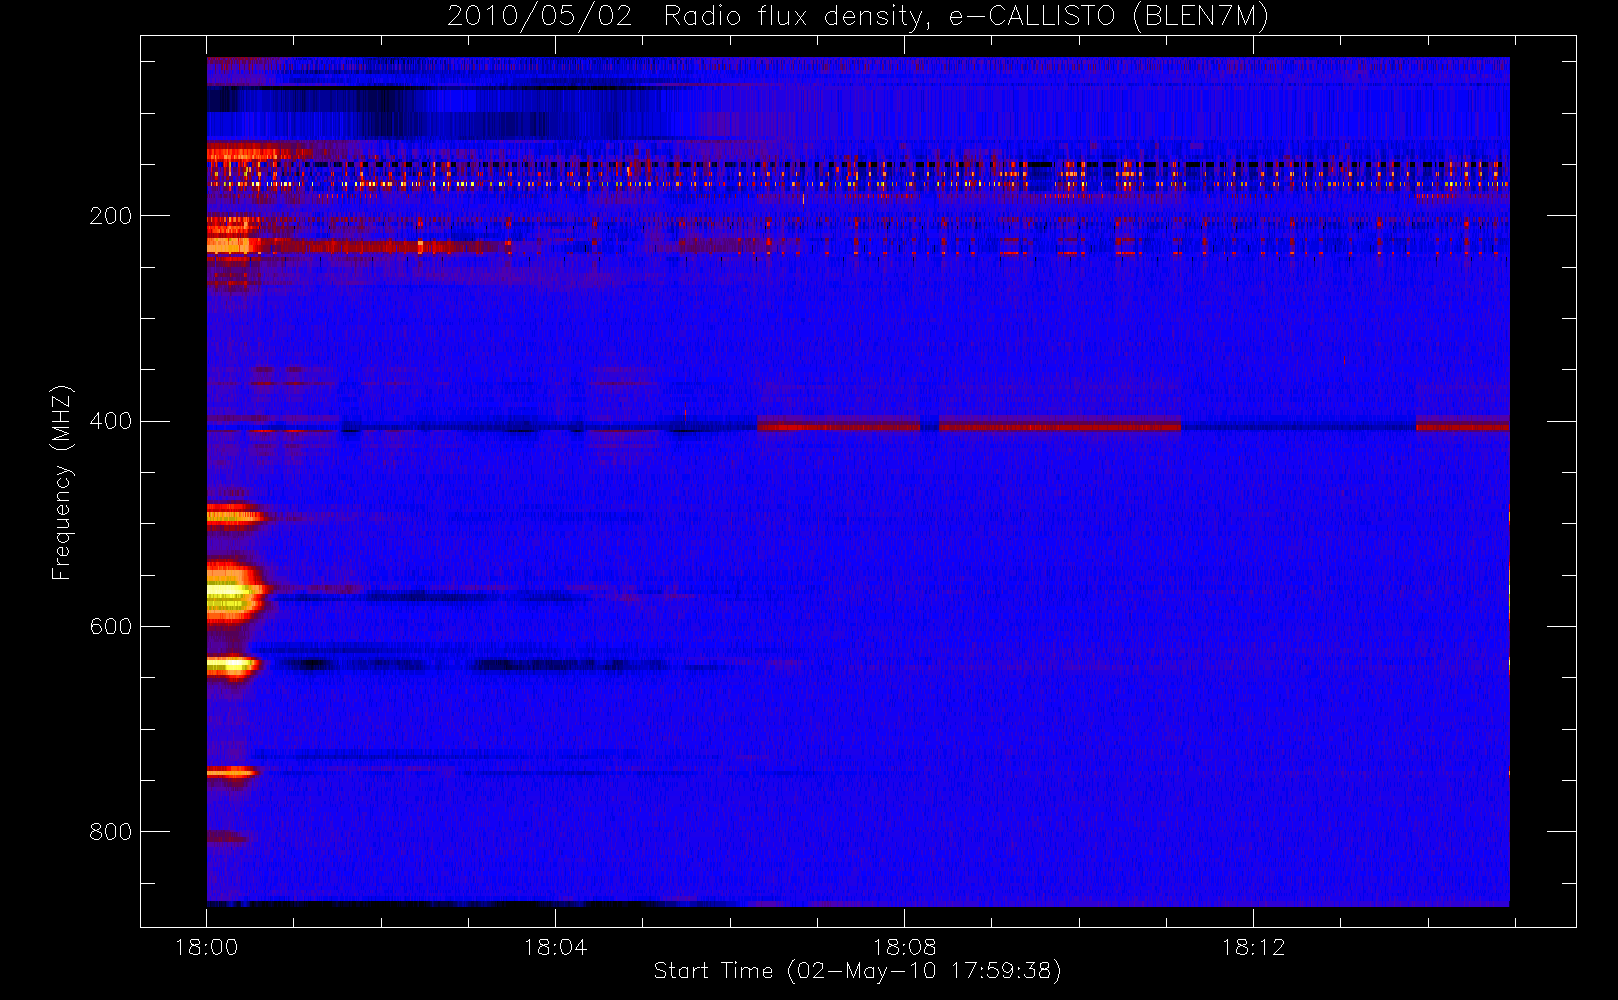Image resolution: width=1618 pixels, height=1000 pixels.
Task: Click the bright burst near 640 MHz
Action: (234, 665)
